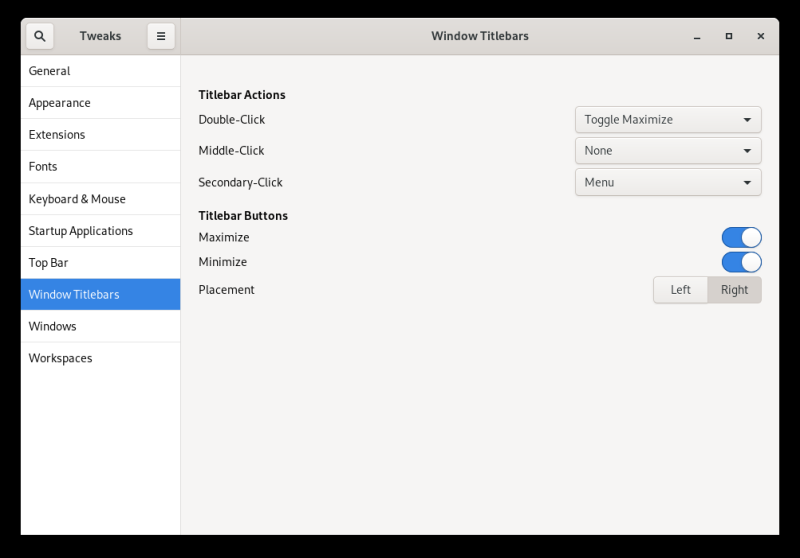Minimize the Tweaks window

(697, 36)
